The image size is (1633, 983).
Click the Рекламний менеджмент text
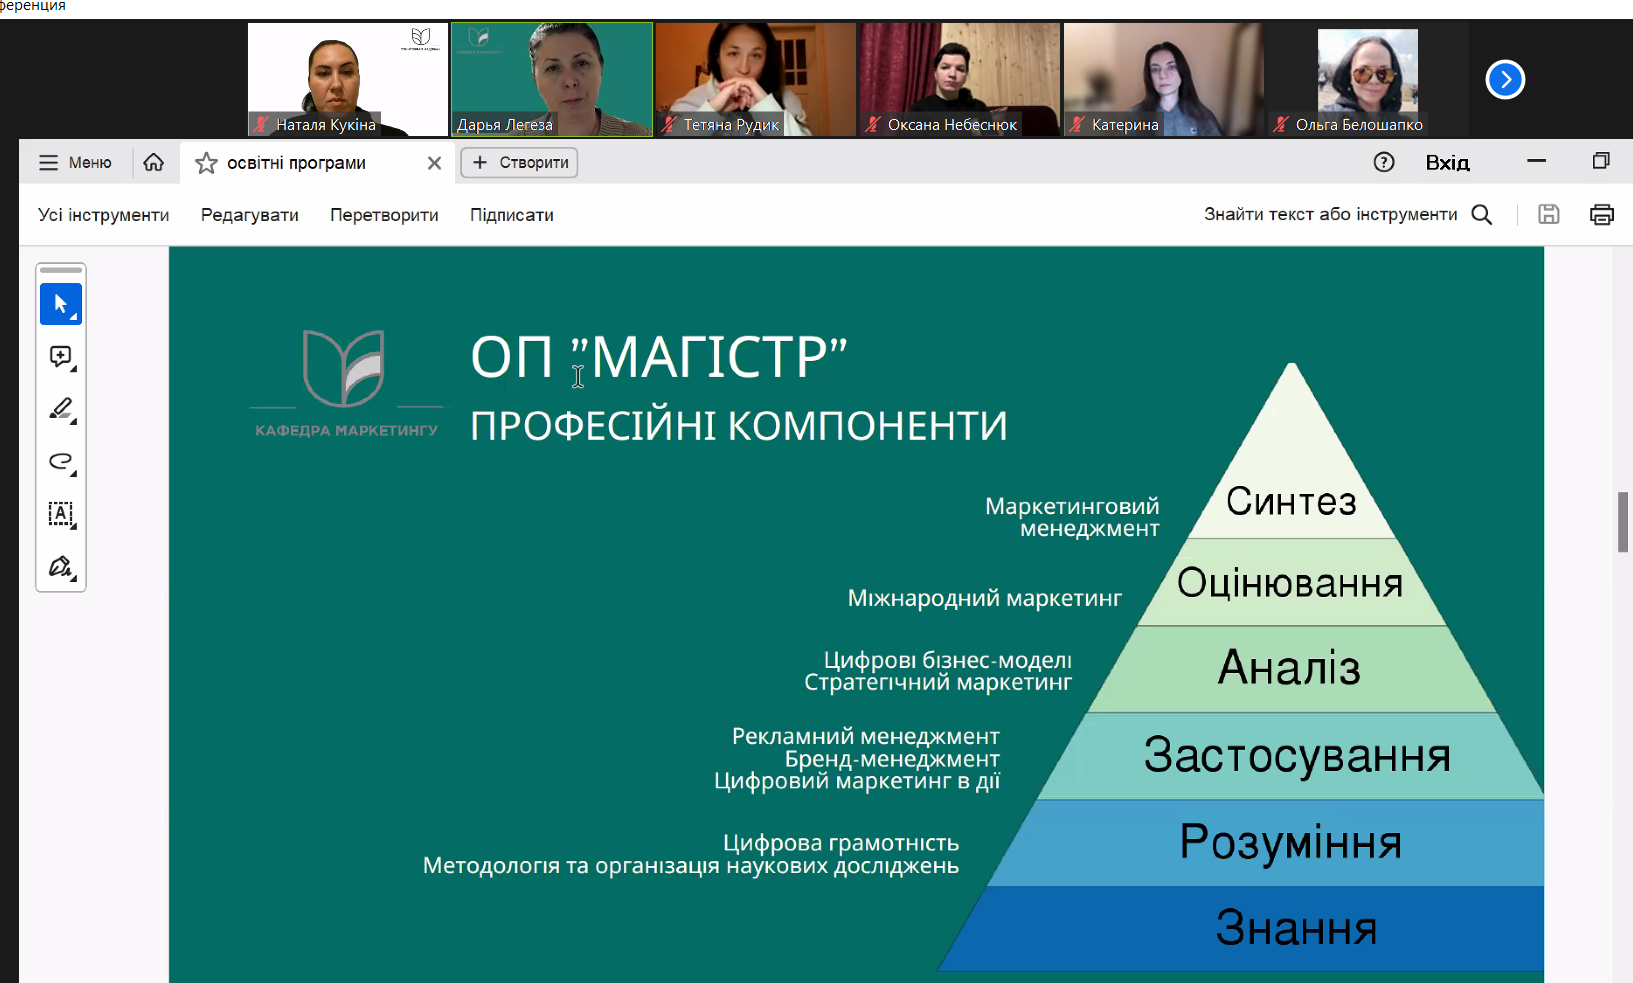tap(866, 736)
